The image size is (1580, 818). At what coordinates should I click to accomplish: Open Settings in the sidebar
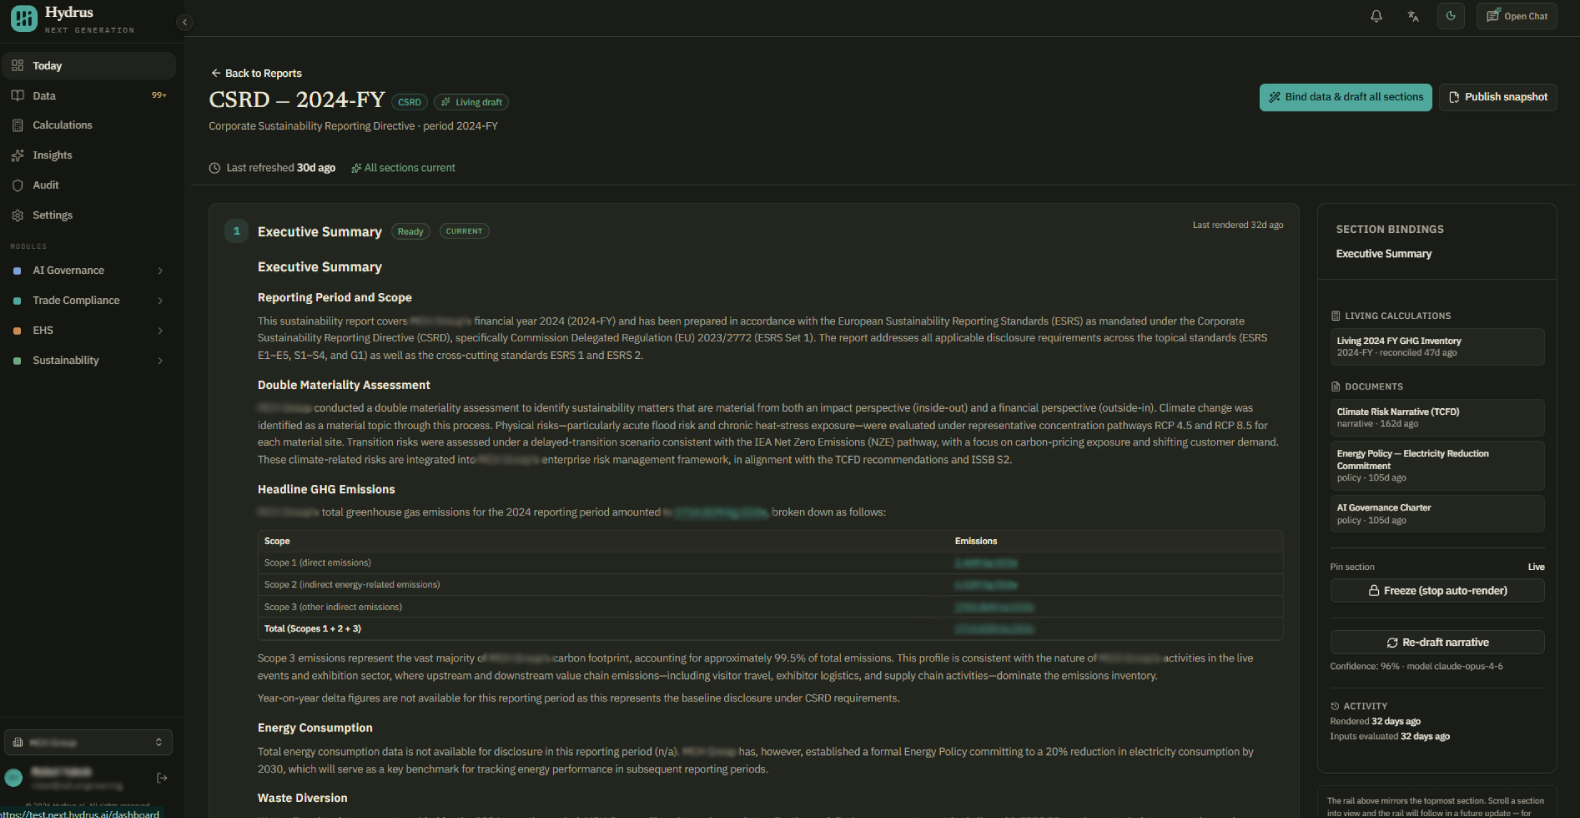coord(88,215)
